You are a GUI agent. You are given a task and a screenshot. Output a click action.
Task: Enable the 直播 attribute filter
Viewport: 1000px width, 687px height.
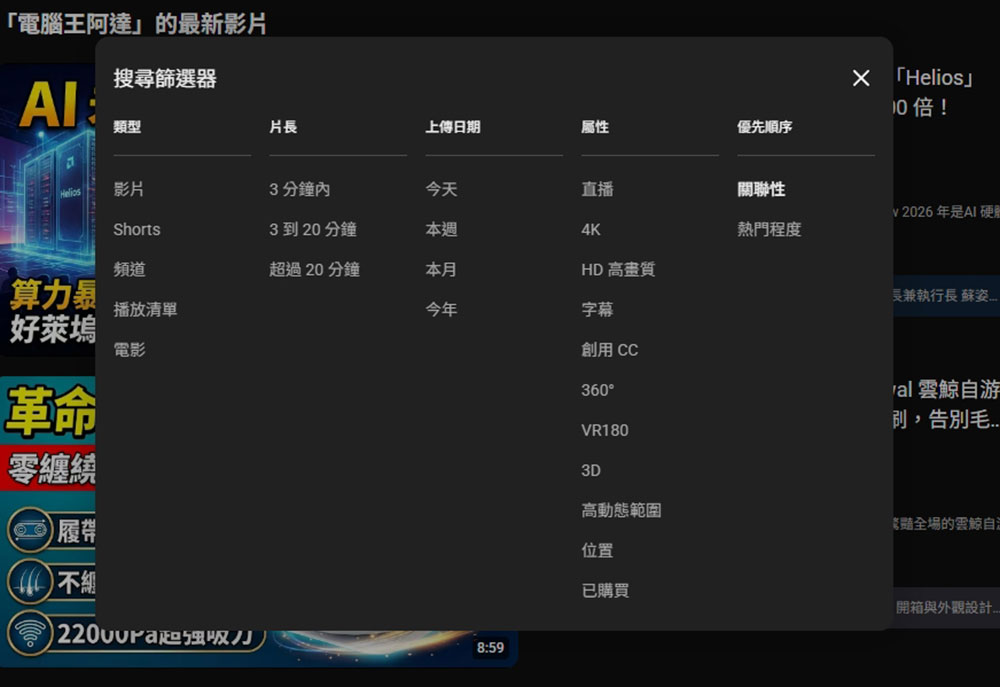coord(595,190)
